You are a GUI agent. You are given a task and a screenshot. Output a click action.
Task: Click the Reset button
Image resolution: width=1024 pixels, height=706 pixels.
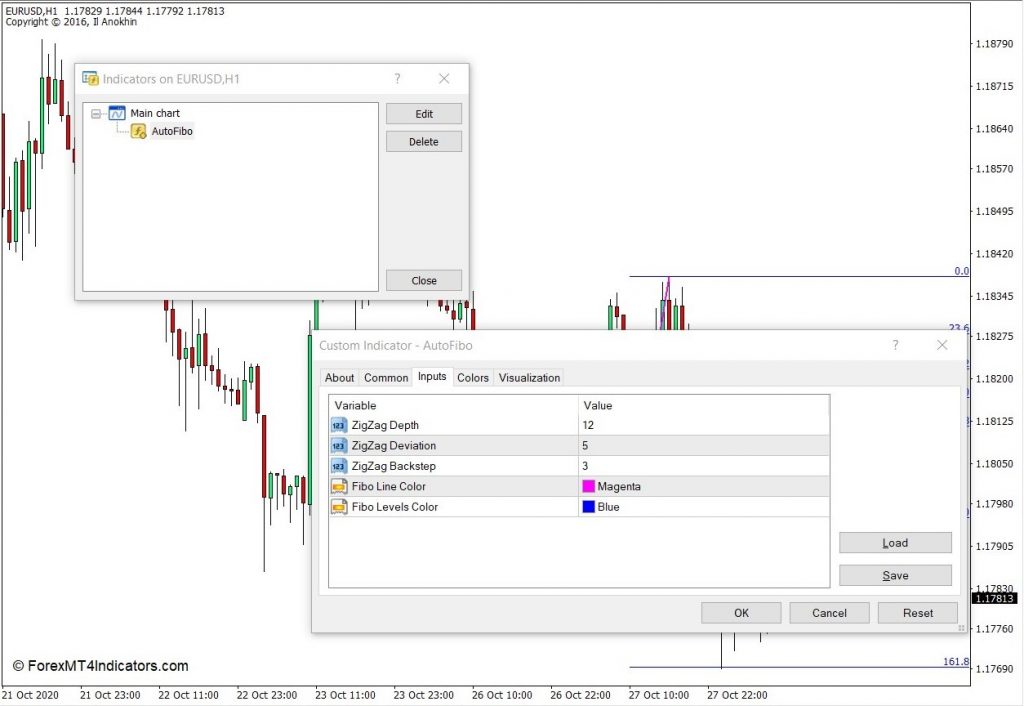tap(918, 613)
